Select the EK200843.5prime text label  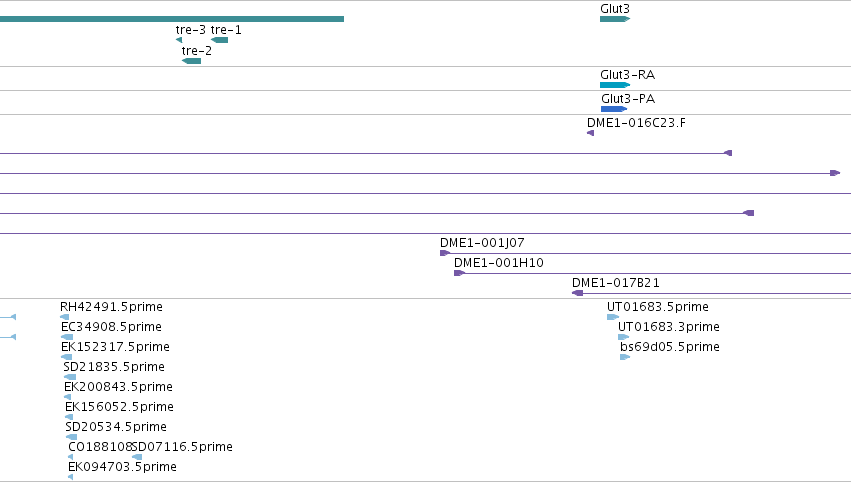(118, 387)
